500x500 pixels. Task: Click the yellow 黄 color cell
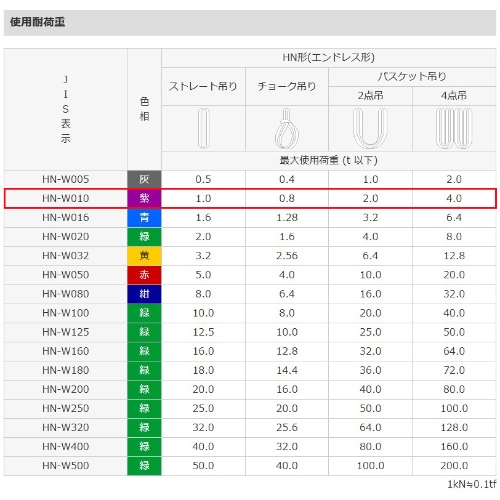144,256
